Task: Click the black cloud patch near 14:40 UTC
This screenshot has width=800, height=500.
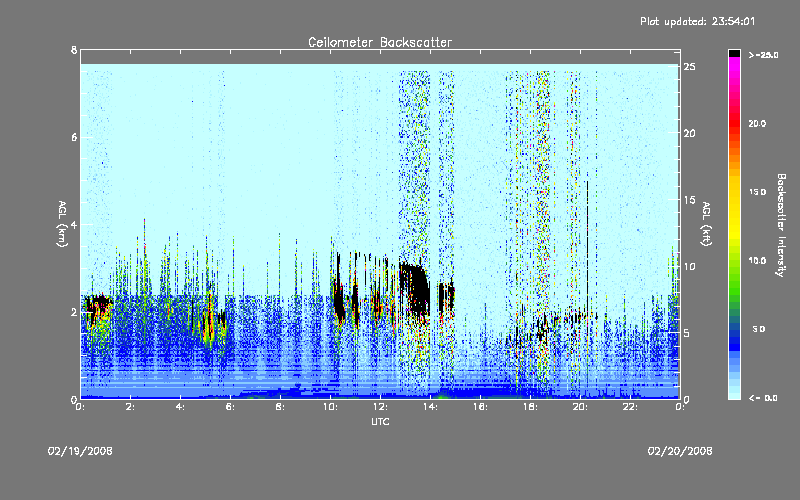Action: pyautogui.click(x=446, y=297)
